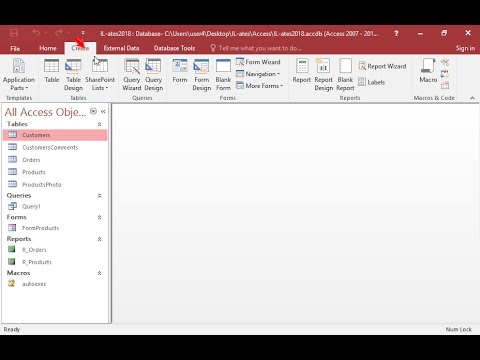Click the All Access Objects title
Screen dimensions: 480x360
tap(45, 112)
